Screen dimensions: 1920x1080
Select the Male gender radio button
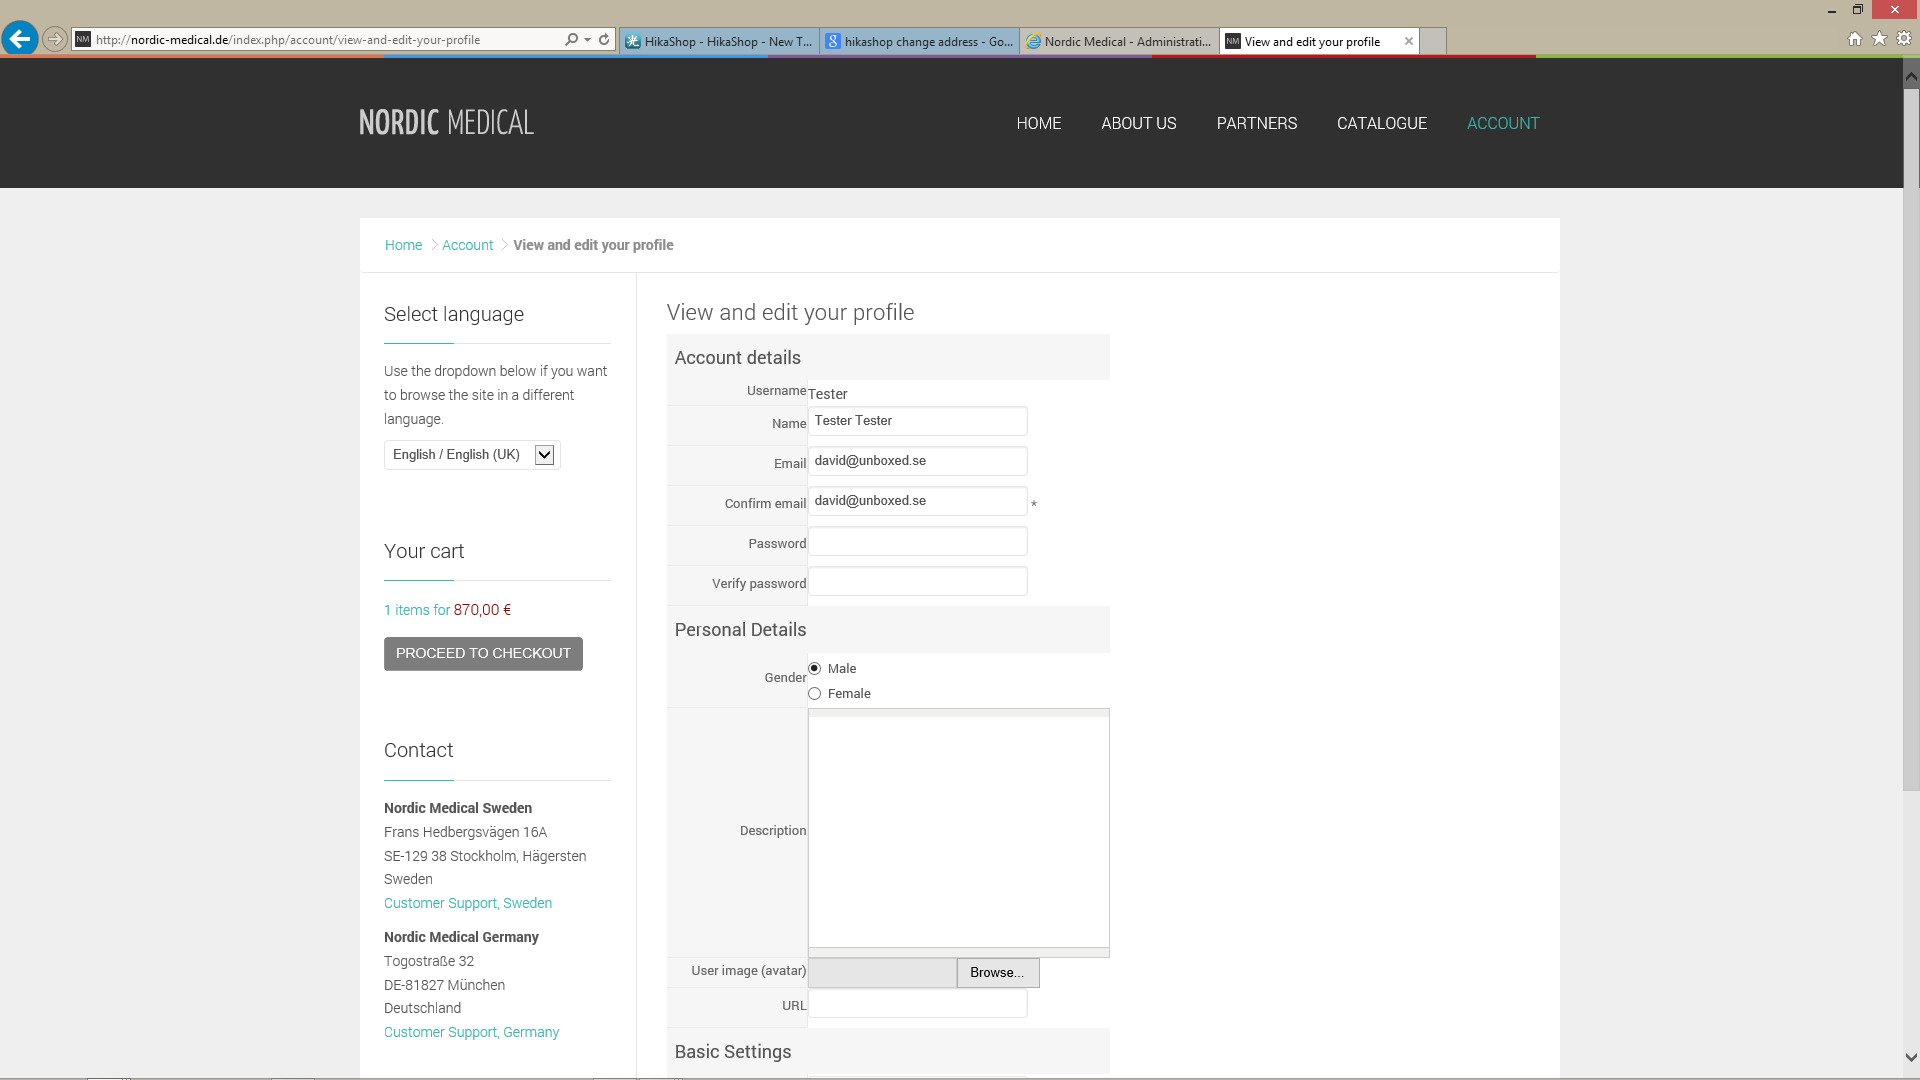pyautogui.click(x=815, y=668)
